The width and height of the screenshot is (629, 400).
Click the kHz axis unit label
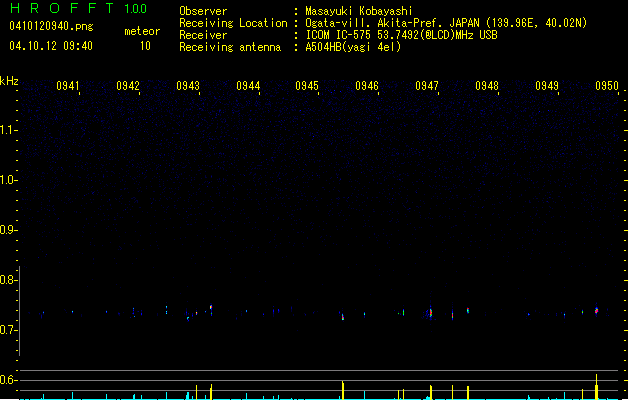click(9, 81)
